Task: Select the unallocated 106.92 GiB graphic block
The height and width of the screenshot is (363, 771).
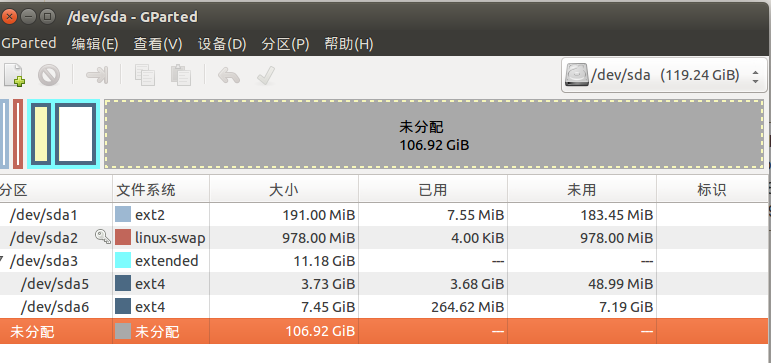Action: coord(434,134)
